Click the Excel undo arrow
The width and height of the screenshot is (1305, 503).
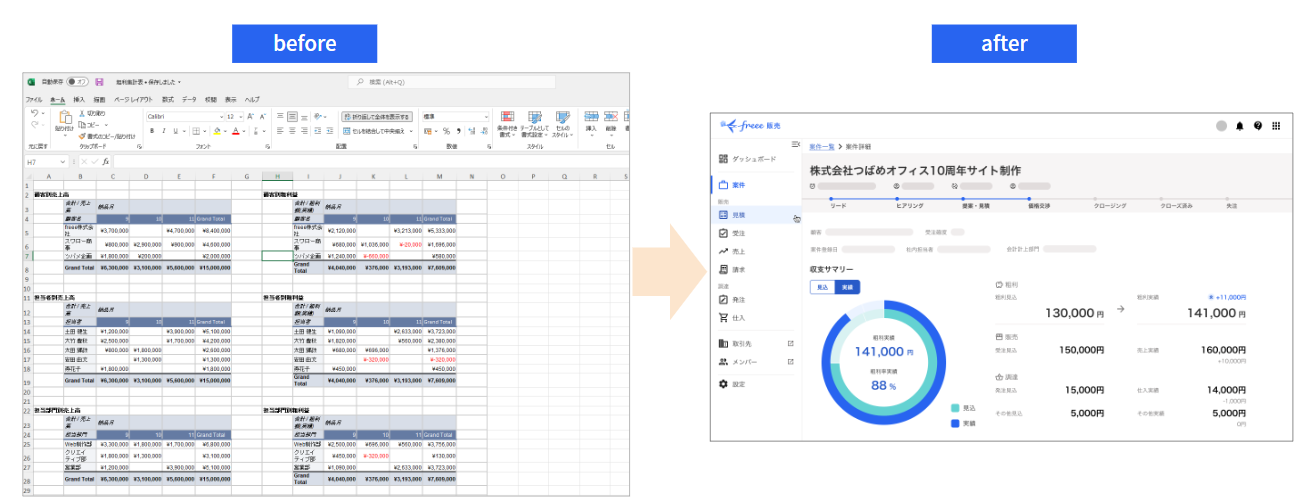35,113
